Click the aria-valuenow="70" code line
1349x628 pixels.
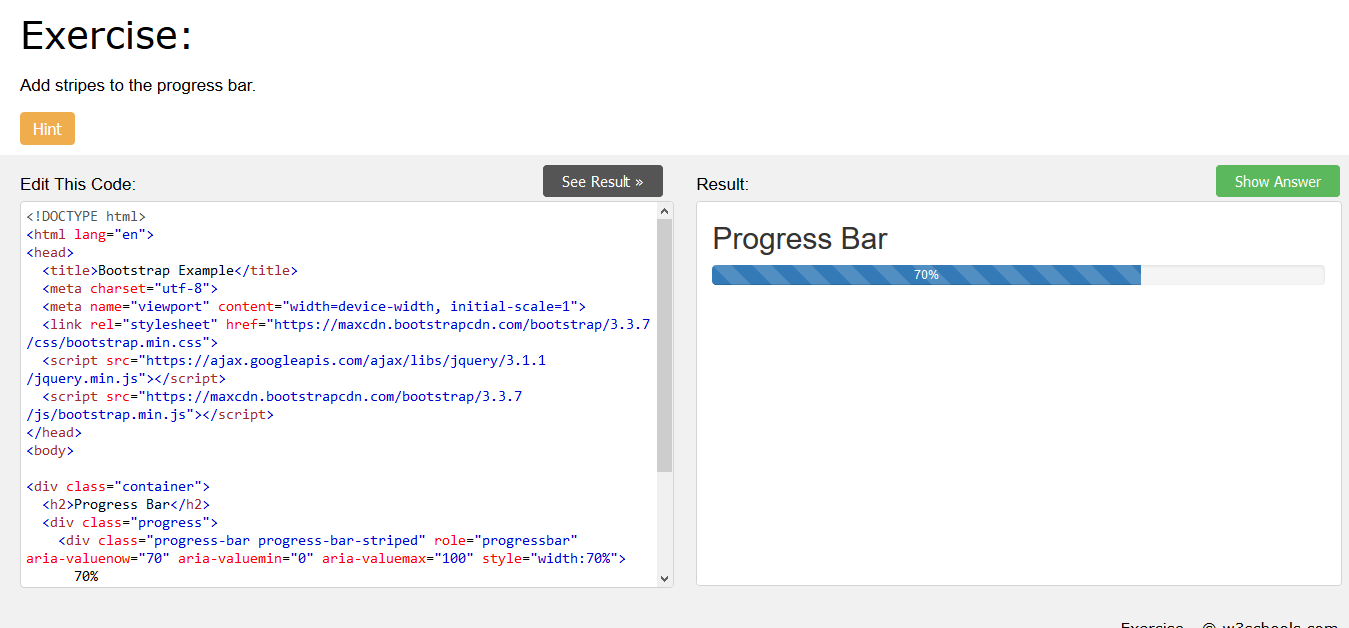[x=326, y=558]
